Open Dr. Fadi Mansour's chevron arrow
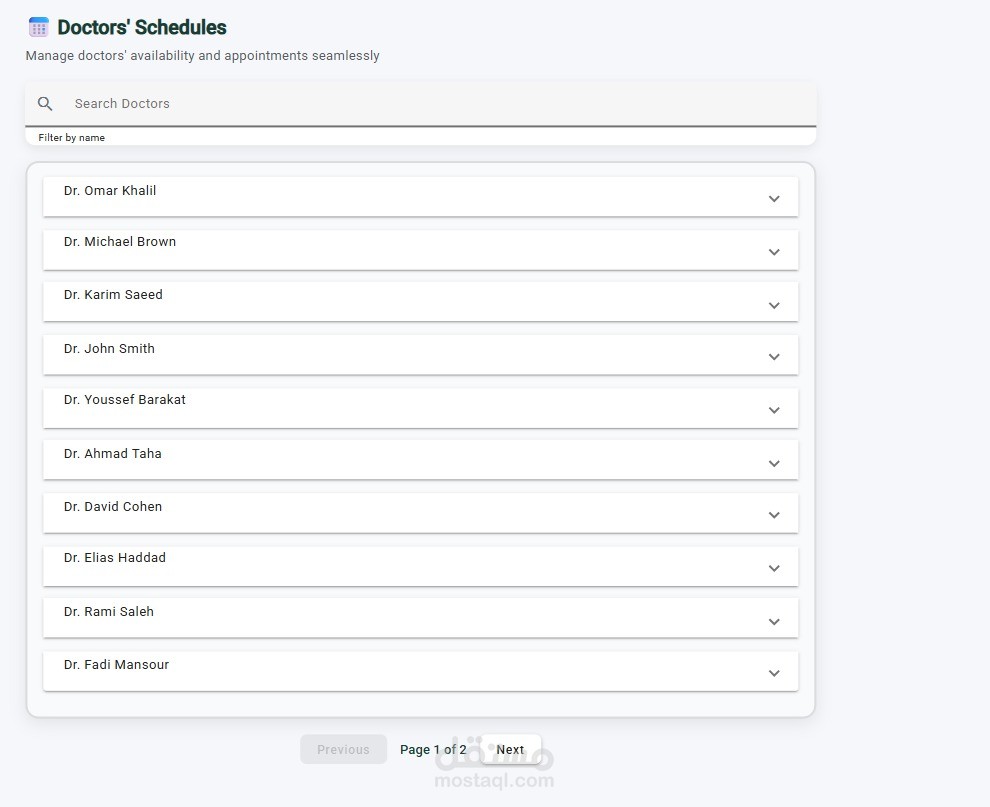 [x=774, y=673]
